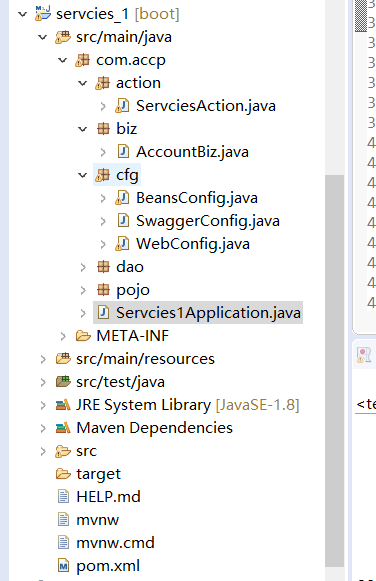This screenshot has height=581, width=376.
Task: Click the mvnw file icon
Action: 63,520
